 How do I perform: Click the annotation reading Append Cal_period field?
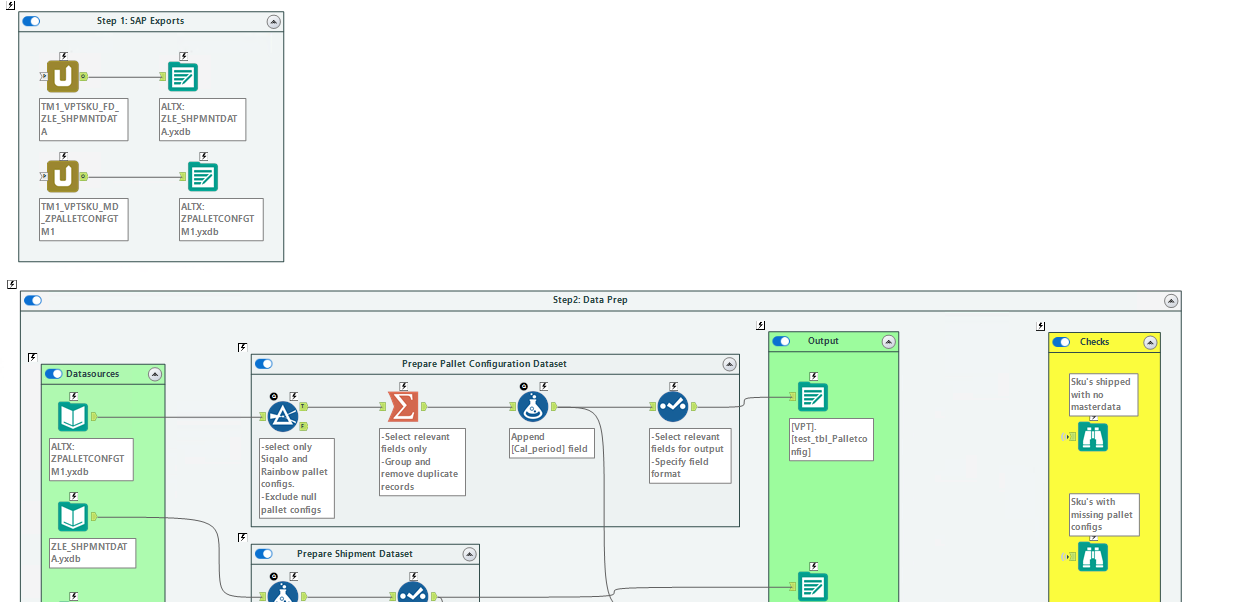pos(551,442)
